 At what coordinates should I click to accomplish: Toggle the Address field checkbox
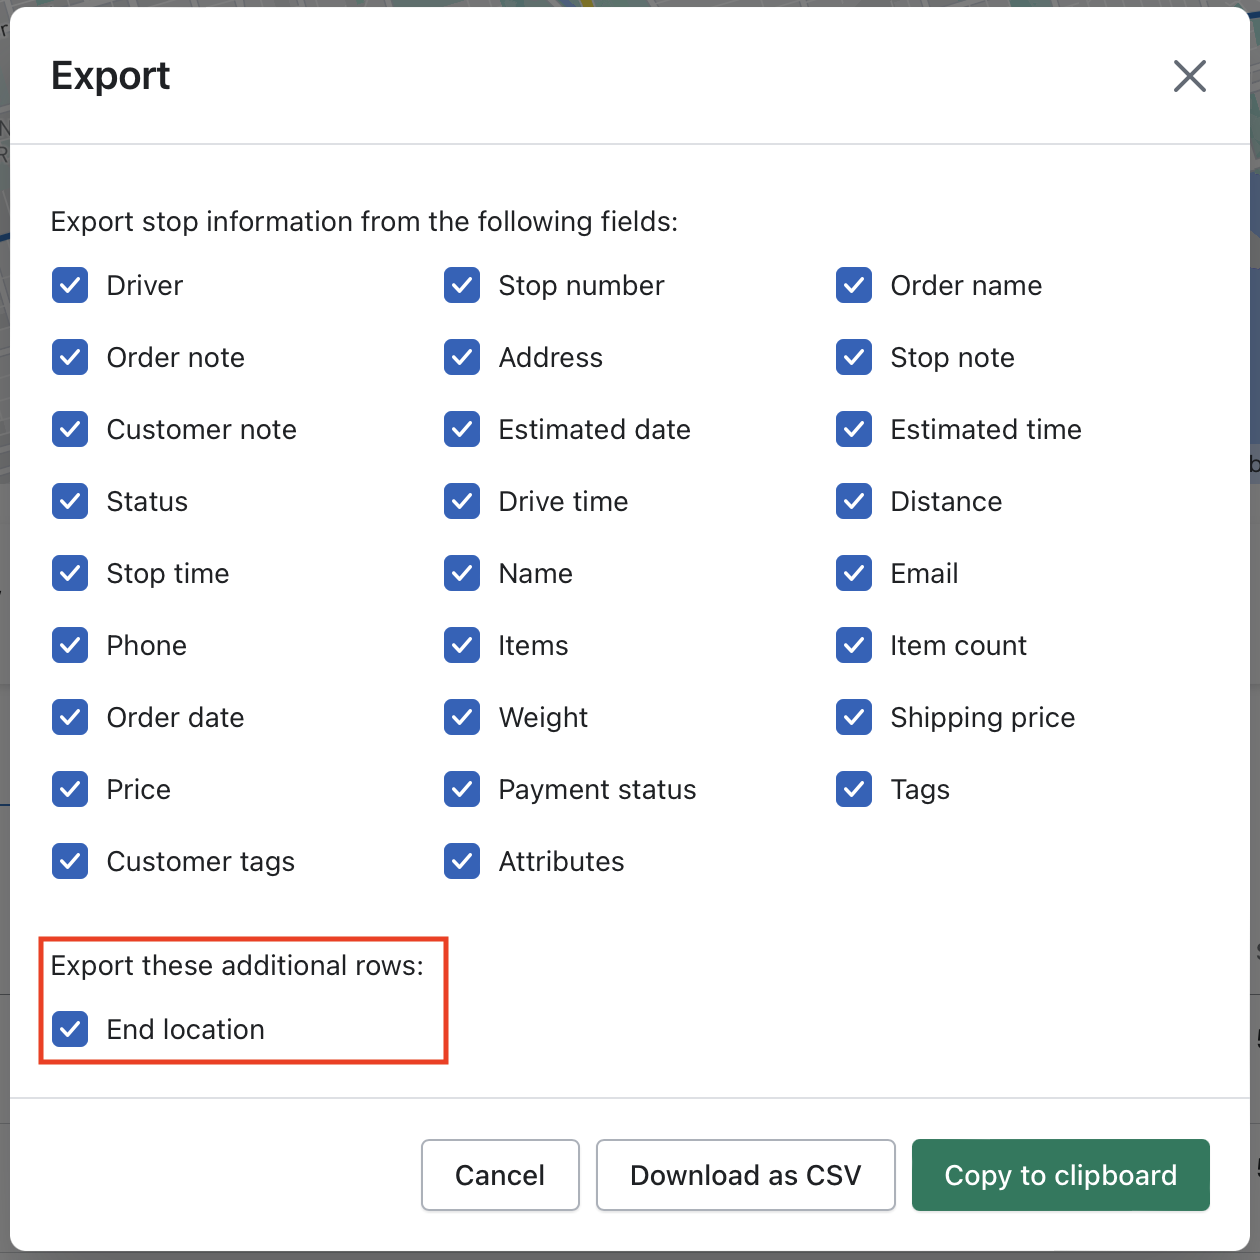pos(462,357)
